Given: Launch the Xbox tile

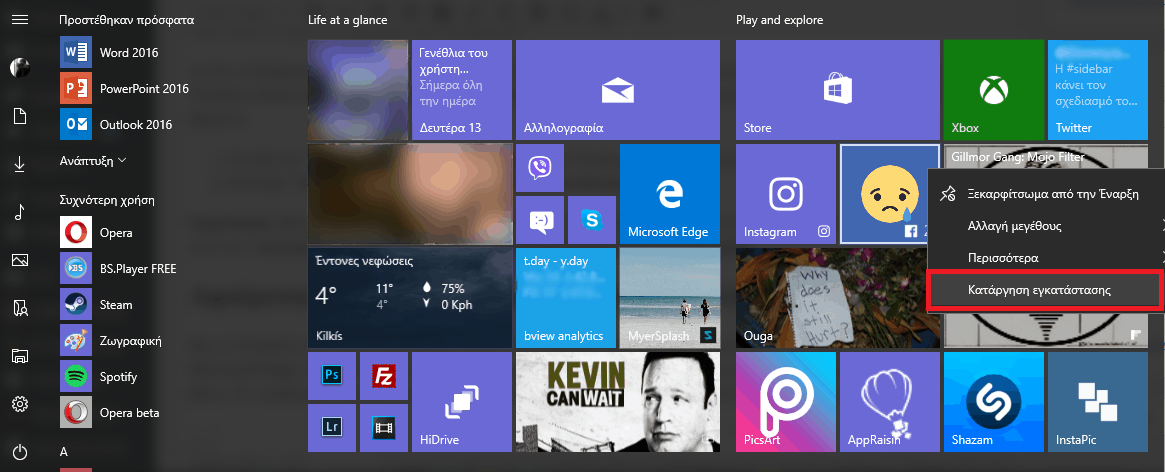Looking at the screenshot, I should pyautogui.click(x=993, y=90).
